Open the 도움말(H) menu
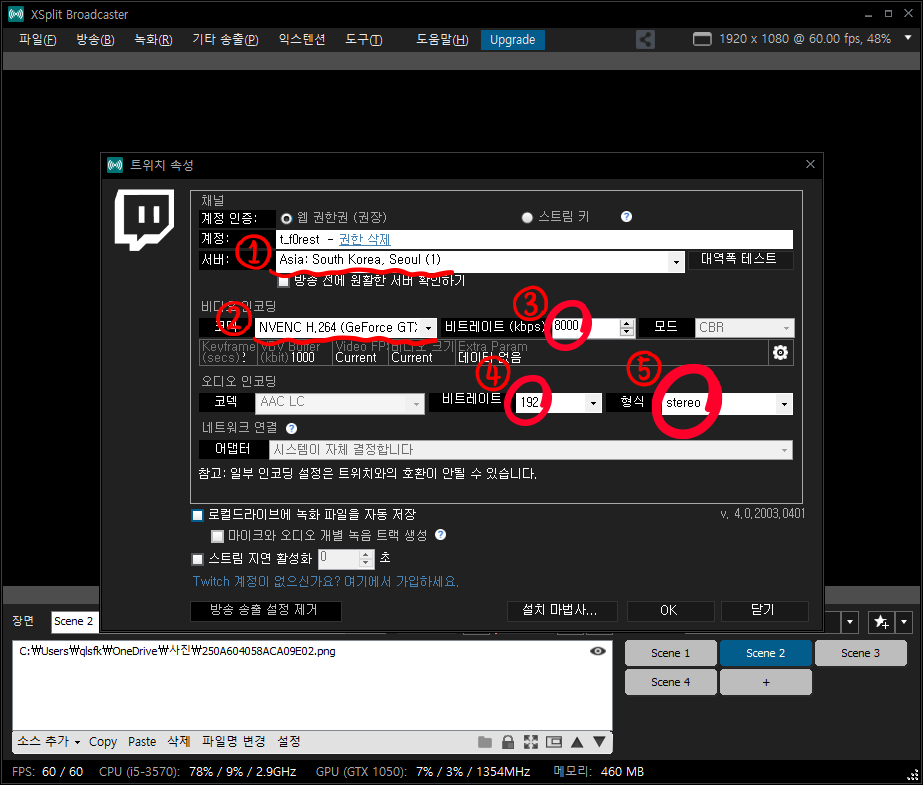The height and width of the screenshot is (785, 923). 443,39
